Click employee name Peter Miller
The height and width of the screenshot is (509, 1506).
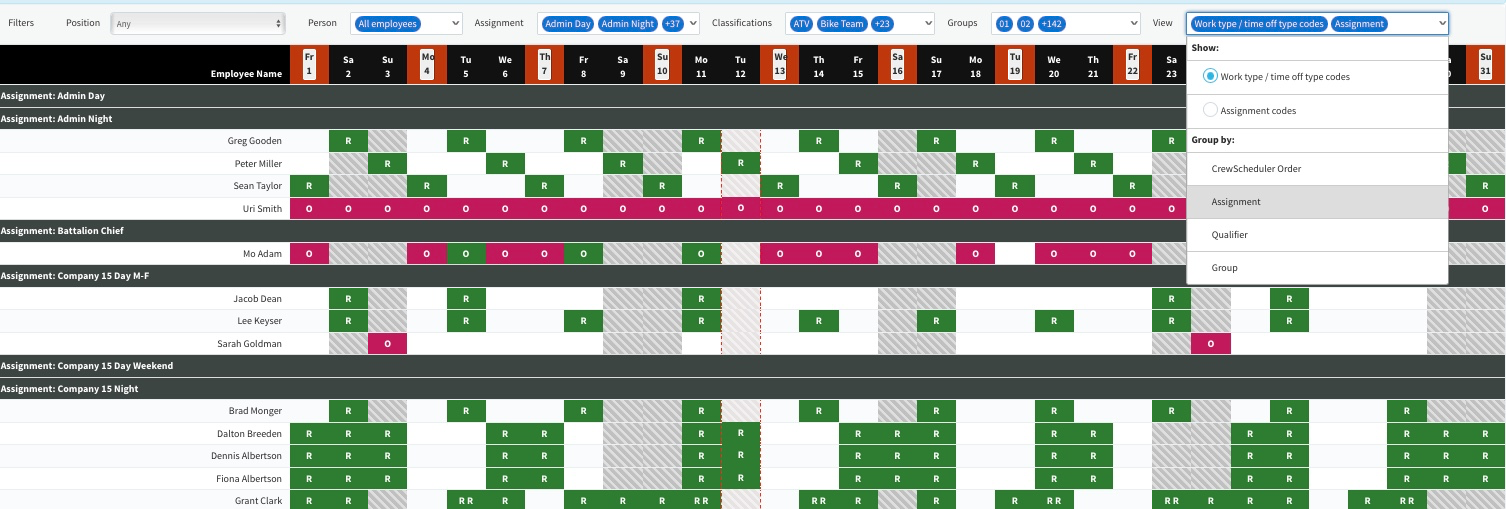tap(258, 164)
